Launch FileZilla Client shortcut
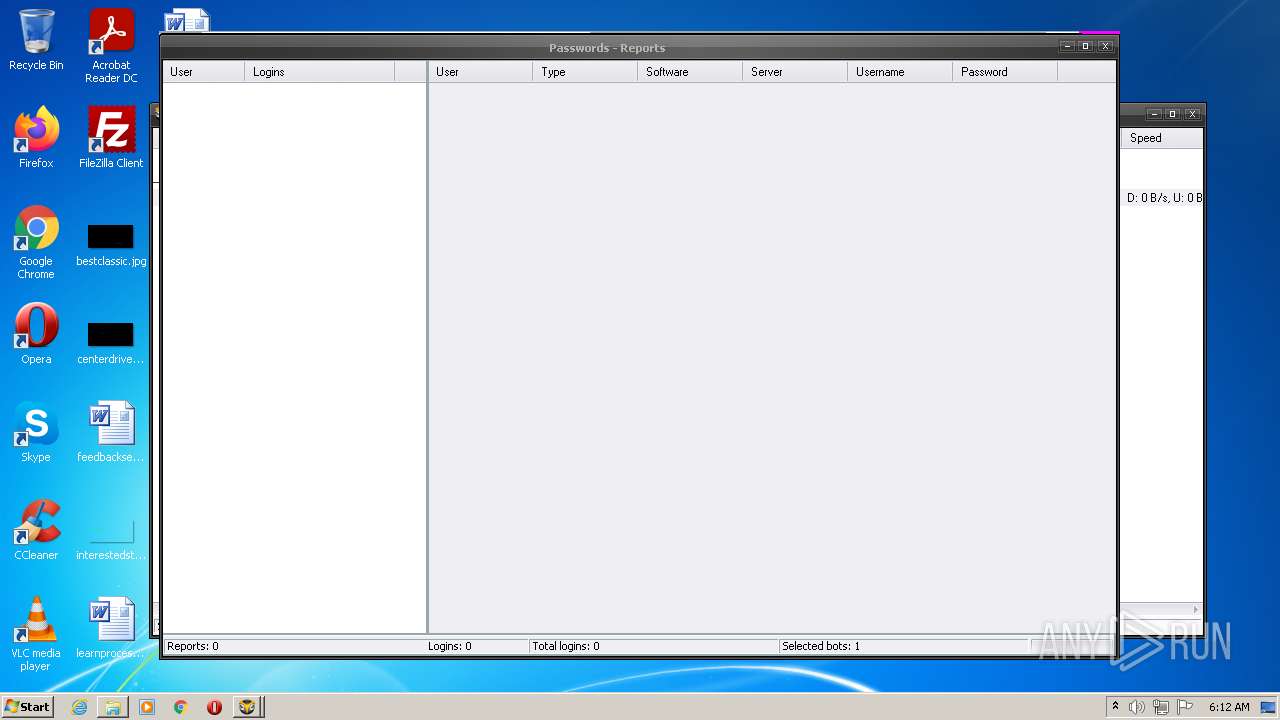Screen dimensions: 1280x720 point(111,138)
